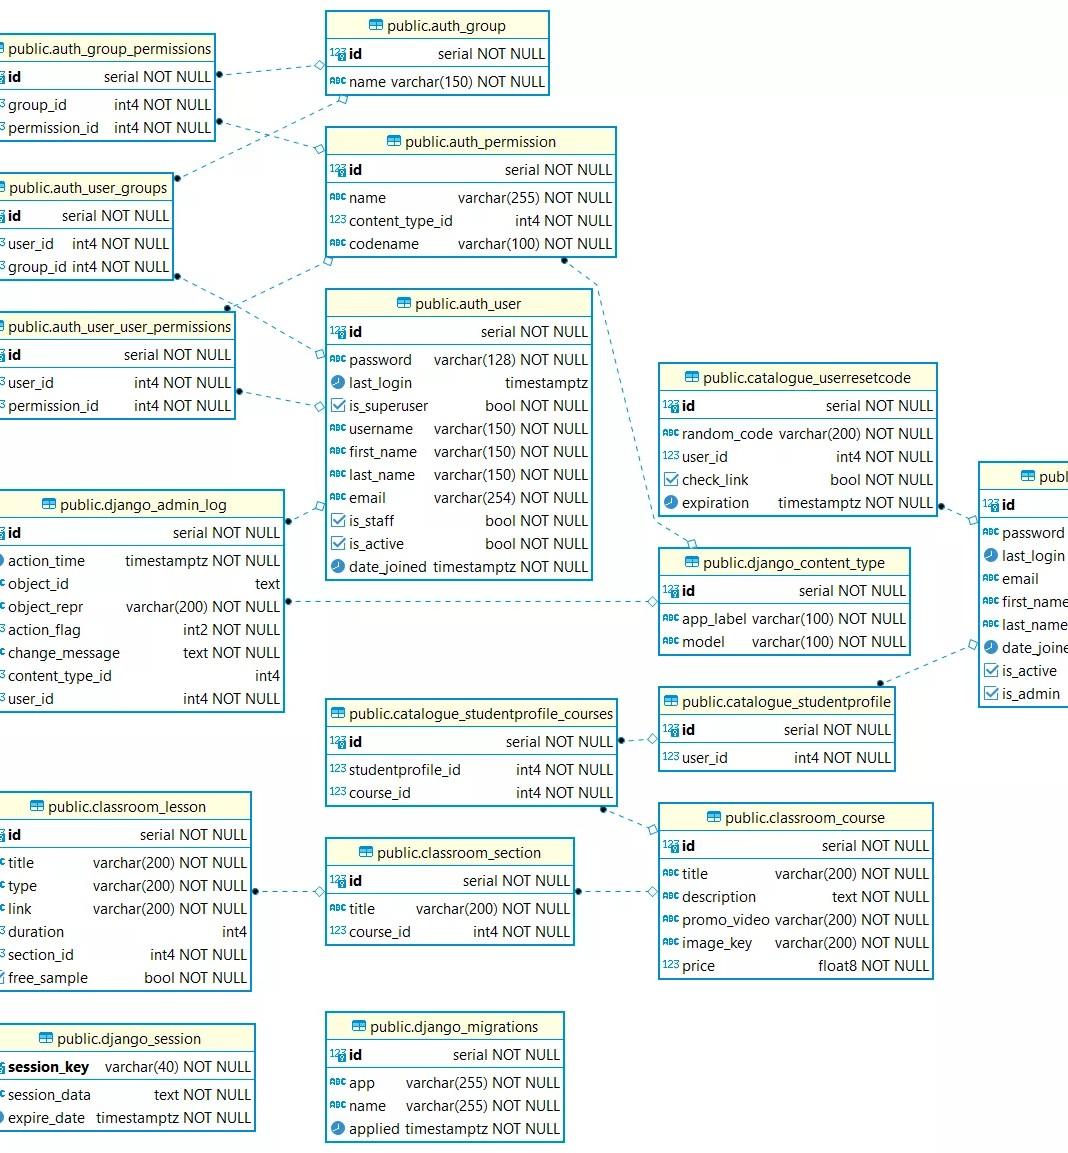
Task: Click the checkbox icon next to free_sample in classroom_lesson
Action: [x=5, y=978]
